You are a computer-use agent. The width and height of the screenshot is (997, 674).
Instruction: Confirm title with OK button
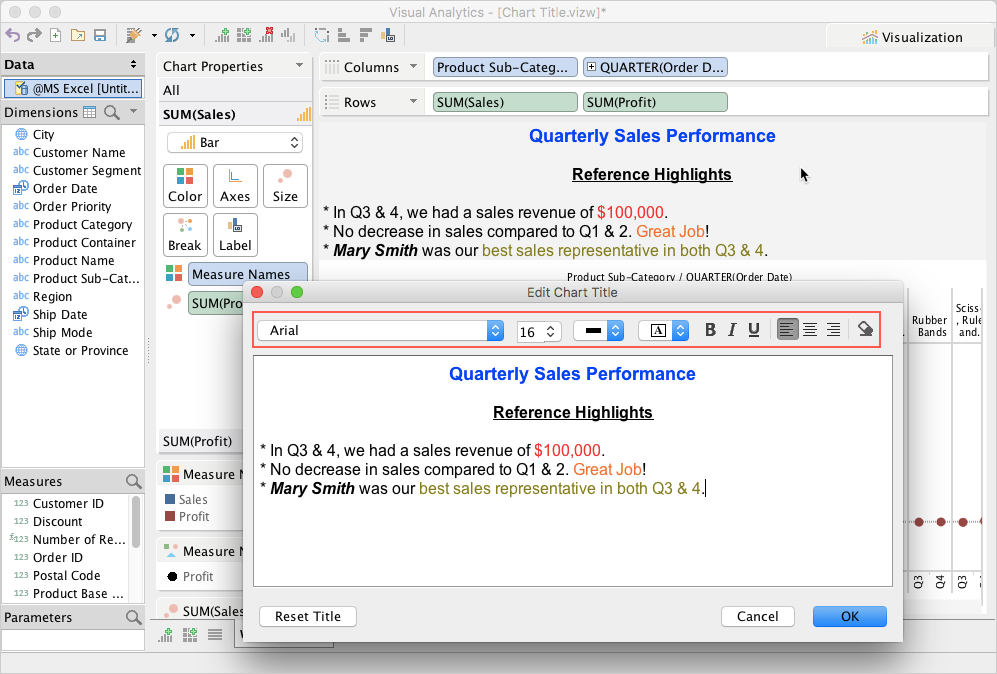tap(849, 616)
